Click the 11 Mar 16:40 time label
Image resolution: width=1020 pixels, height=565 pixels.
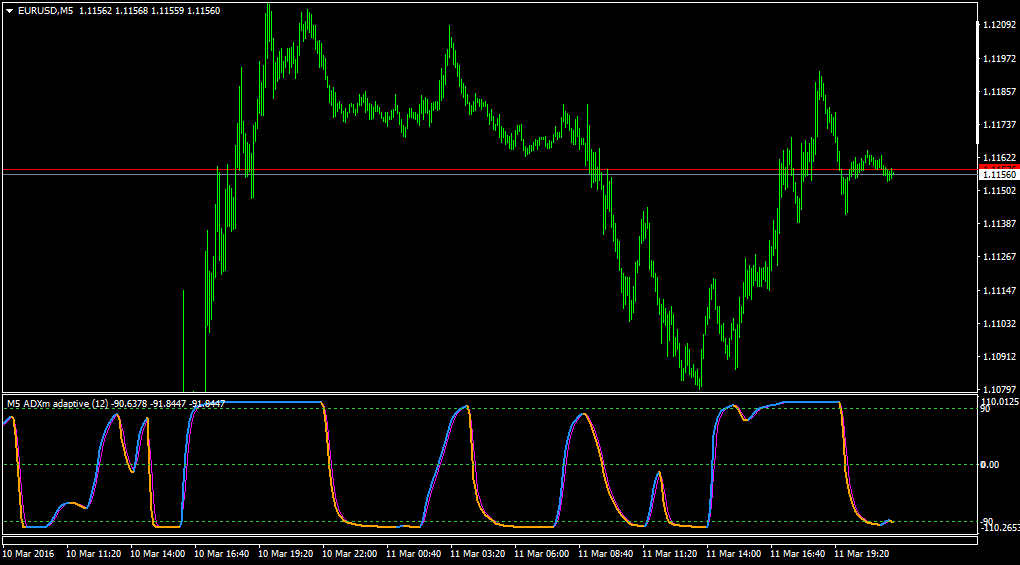[x=798, y=554]
